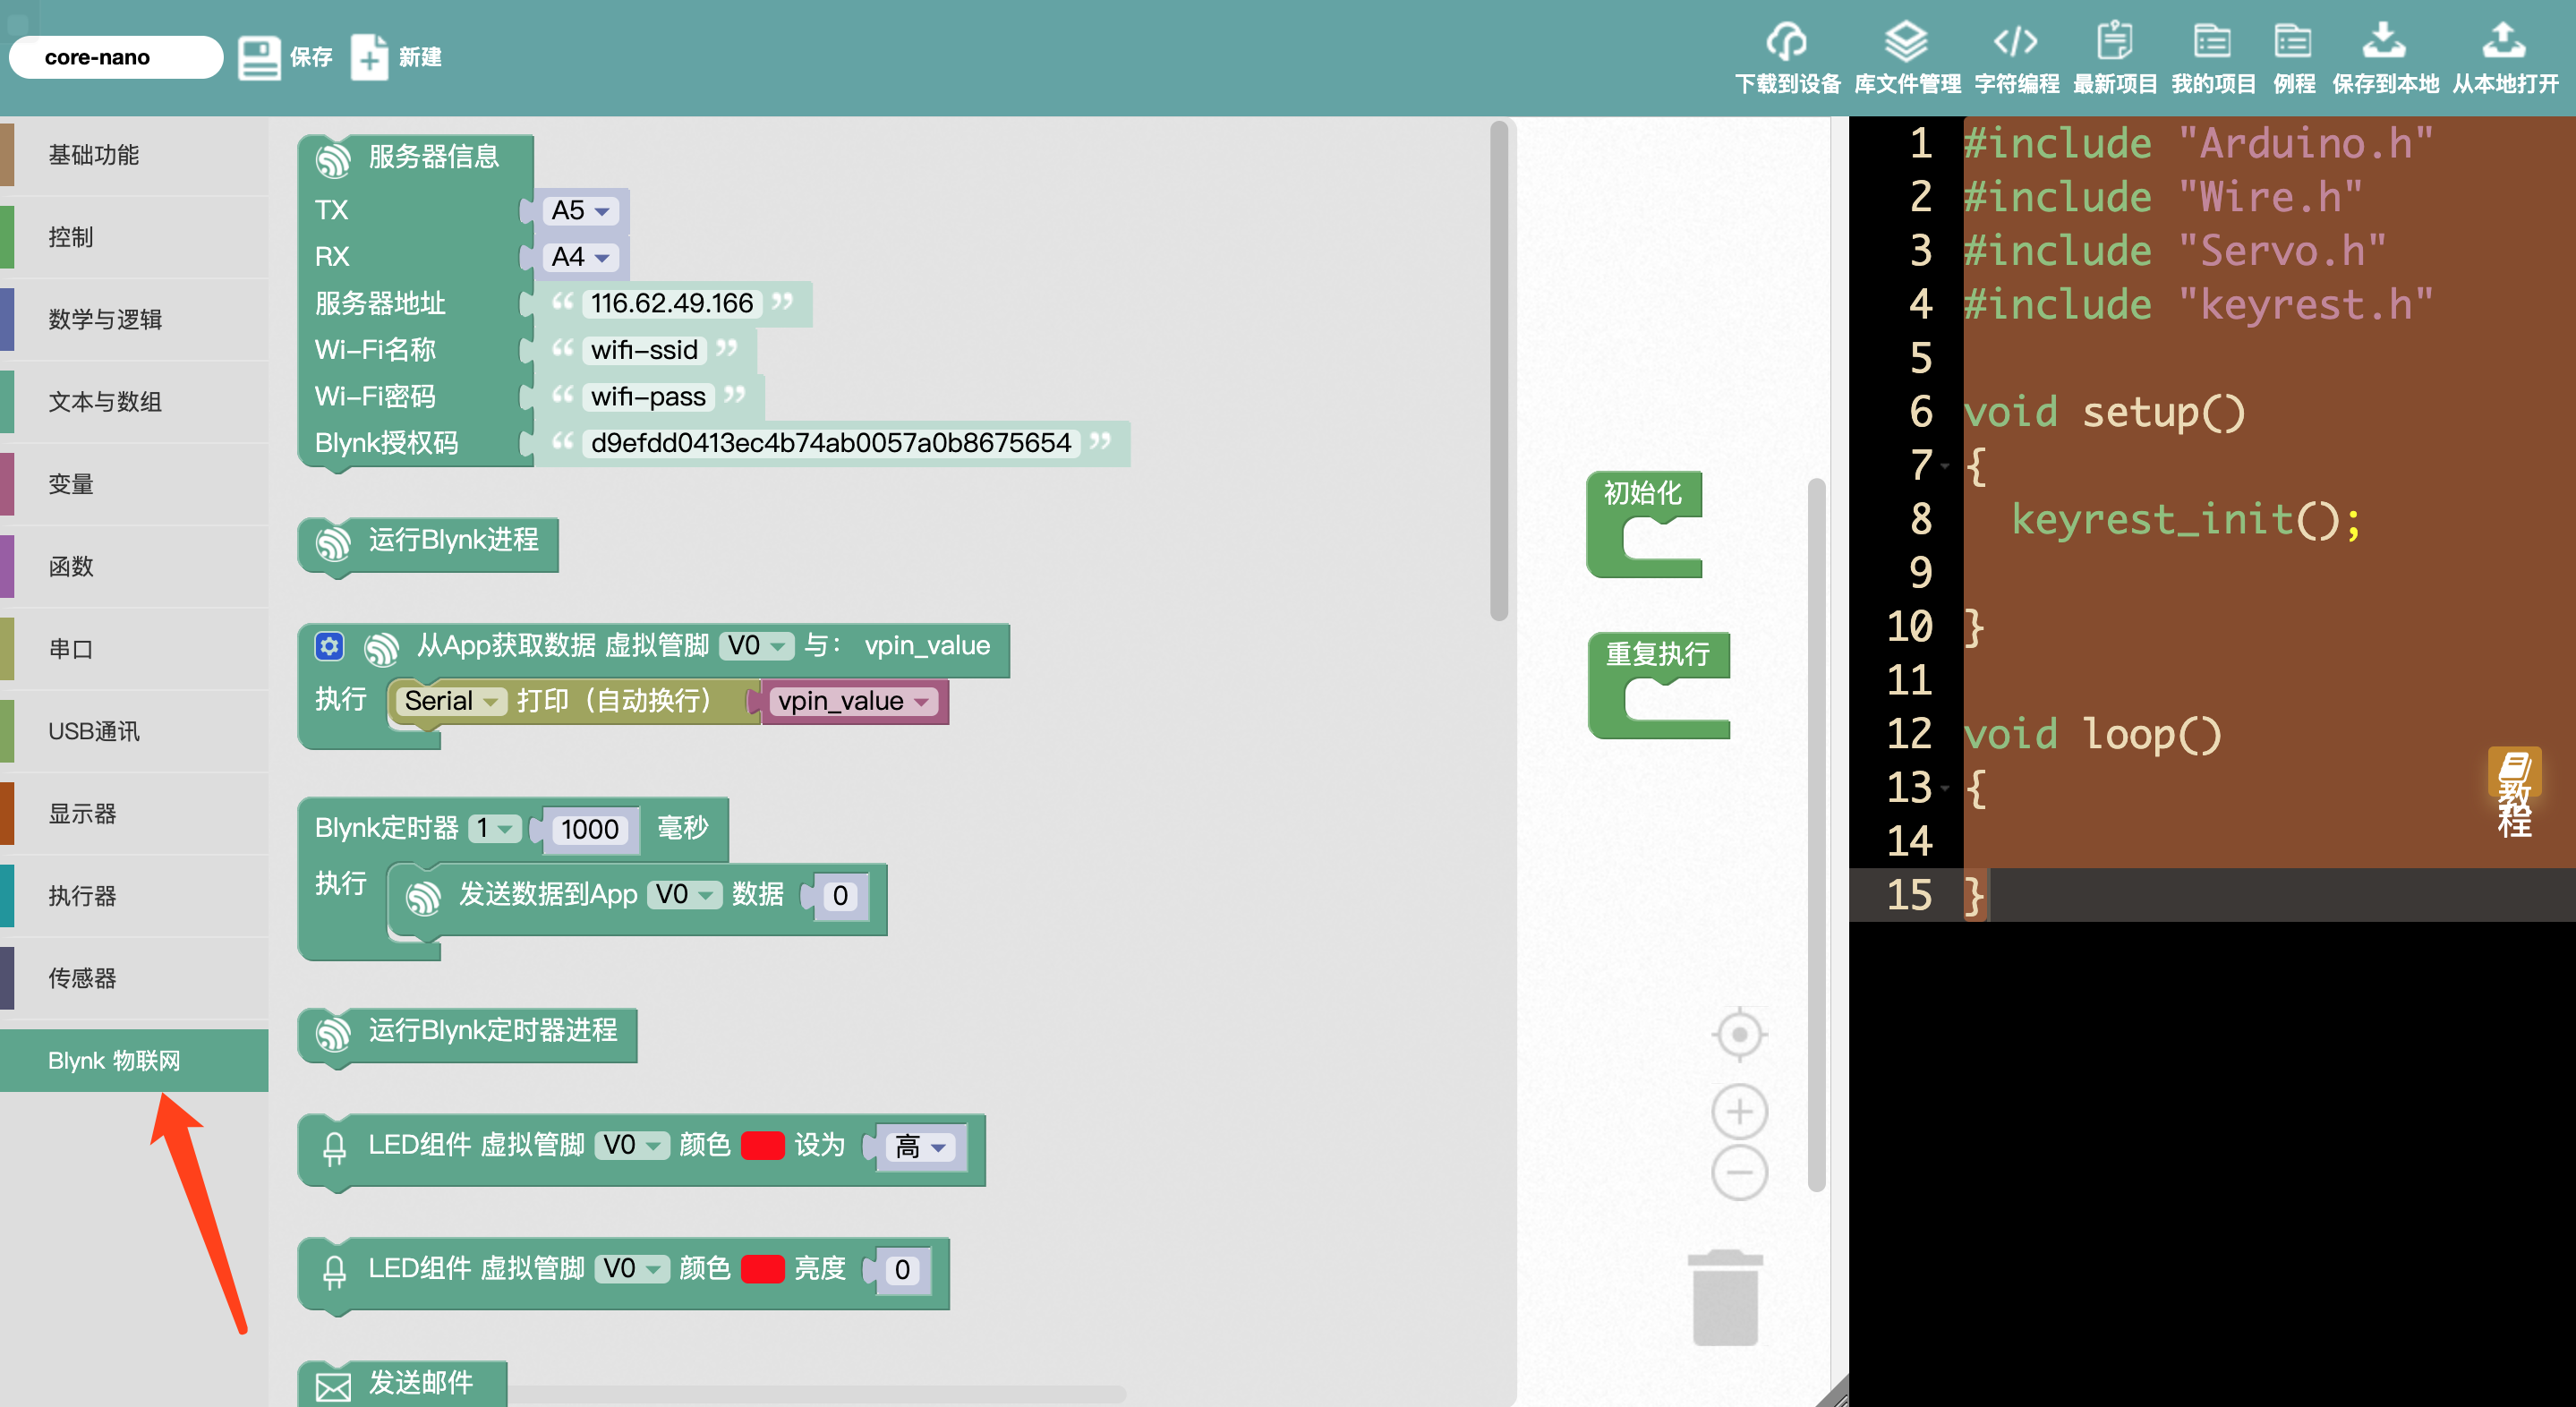Screen dimensions: 2576x1407
Task: Edit the wifi-ssid text field
Action: click(x=645, y=350)
